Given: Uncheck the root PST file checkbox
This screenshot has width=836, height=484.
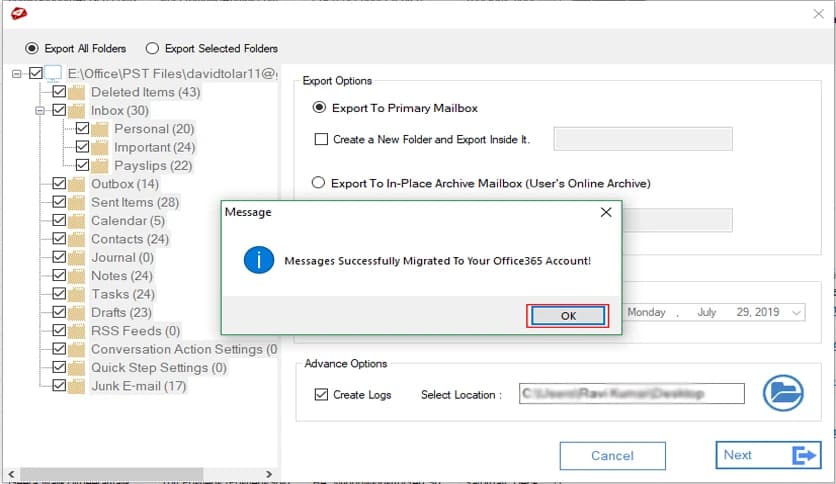Looking at the screenshot, I should pyautogui.click(x=36, y=73).
